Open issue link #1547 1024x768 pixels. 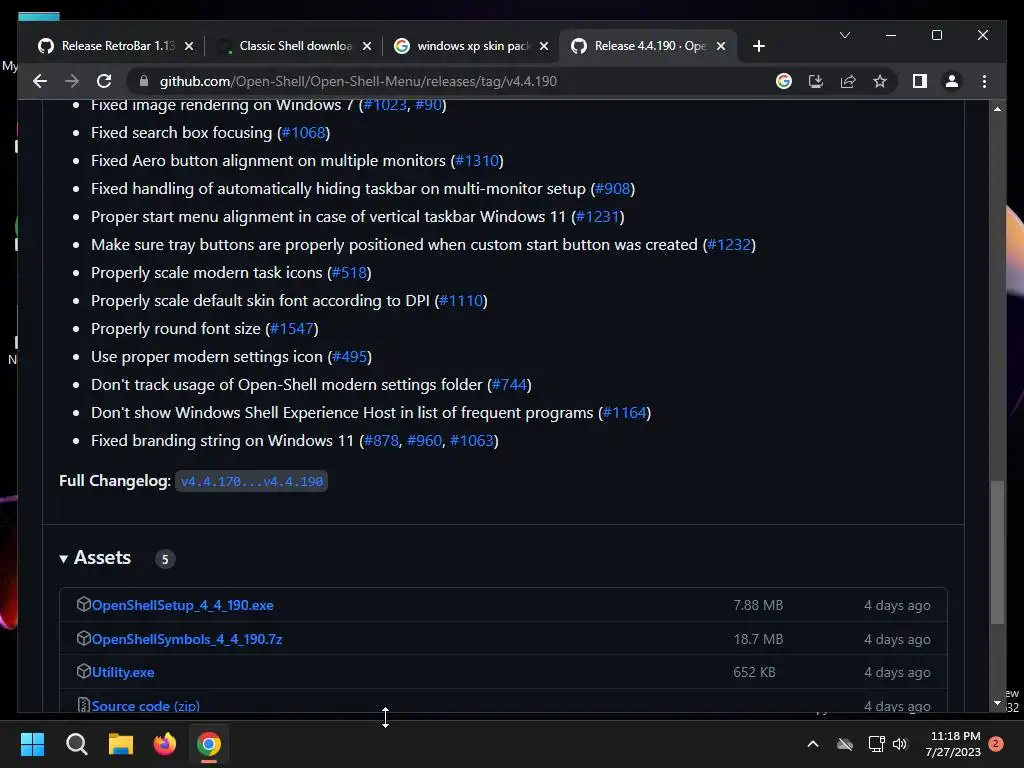292,329
